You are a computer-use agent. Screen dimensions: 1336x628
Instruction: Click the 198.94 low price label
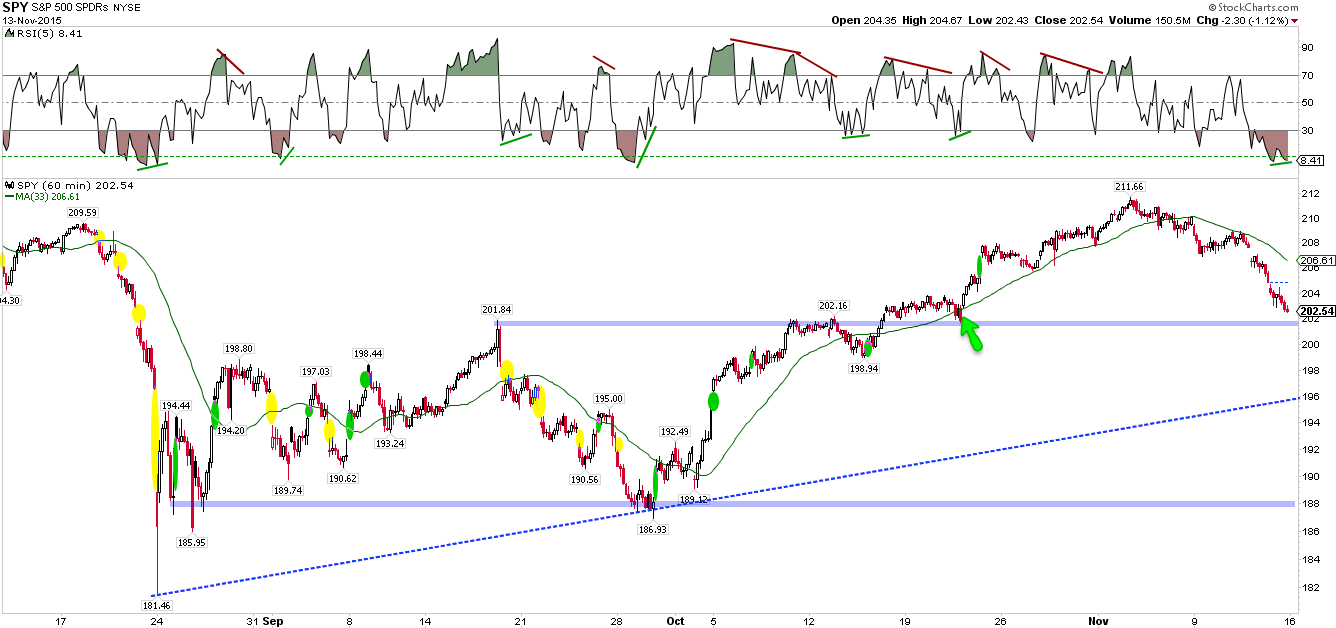(862, 367)
